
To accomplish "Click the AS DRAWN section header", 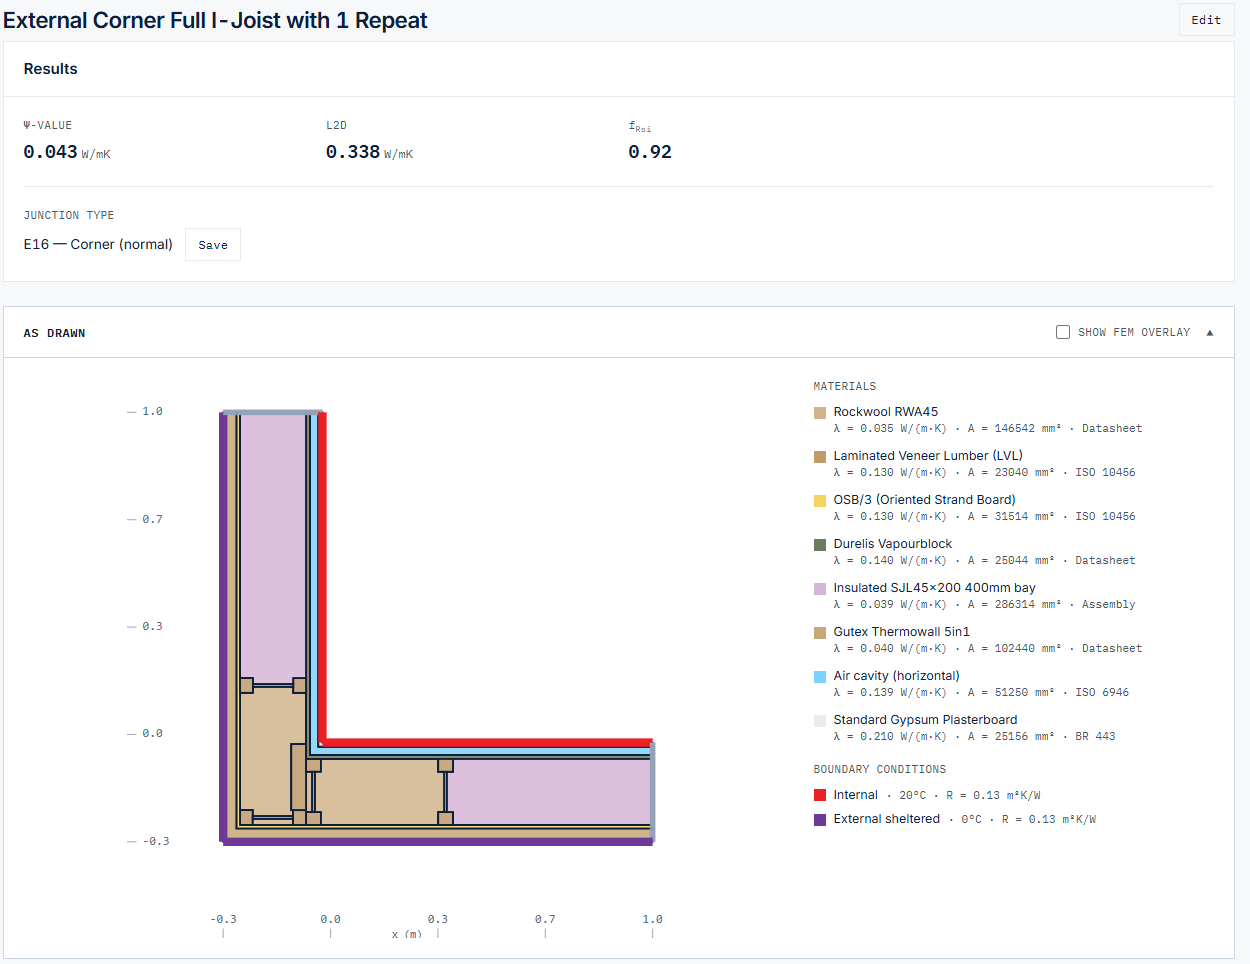I will [x=54, y=333].
